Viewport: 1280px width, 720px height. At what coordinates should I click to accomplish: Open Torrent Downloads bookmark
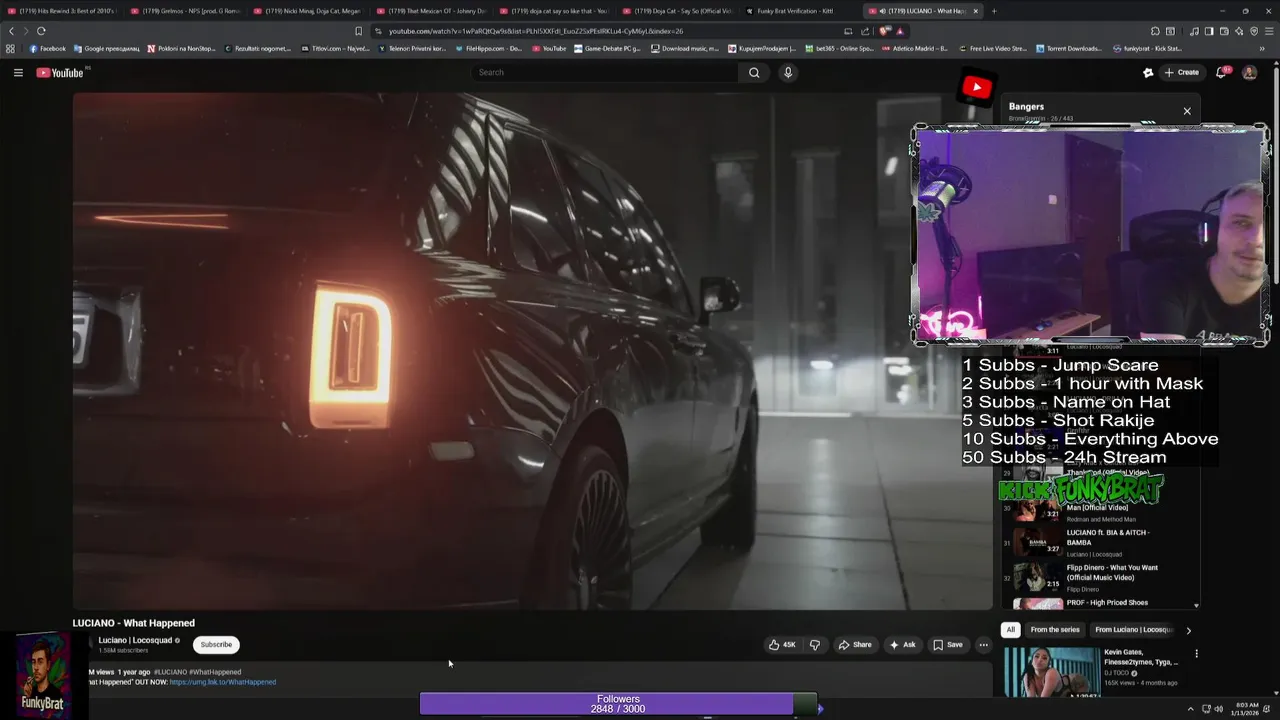[1069, 48]
